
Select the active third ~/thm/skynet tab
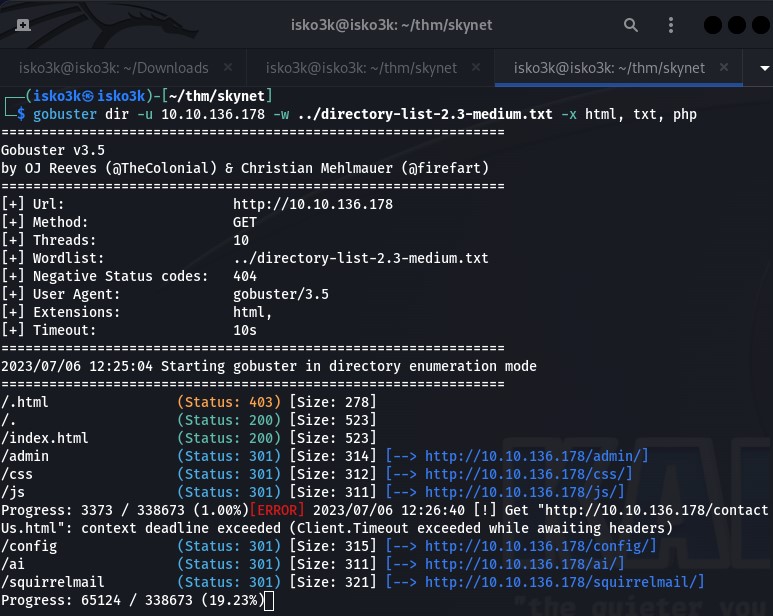[x=608, y=68]
